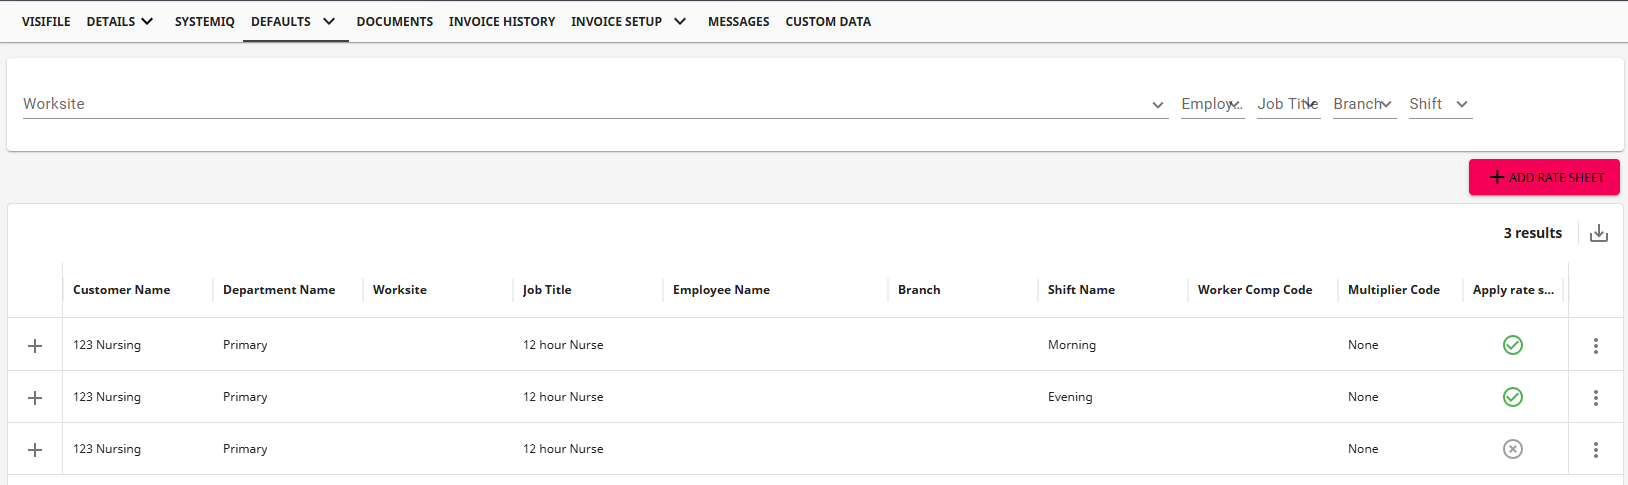Download the rate sheet results
The image size is (1628, 485).
(1599, 233)
